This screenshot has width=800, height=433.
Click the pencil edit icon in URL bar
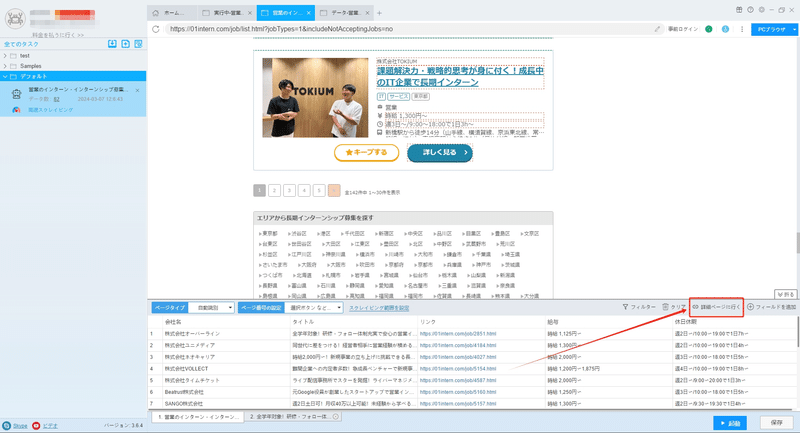coord(657,29)
